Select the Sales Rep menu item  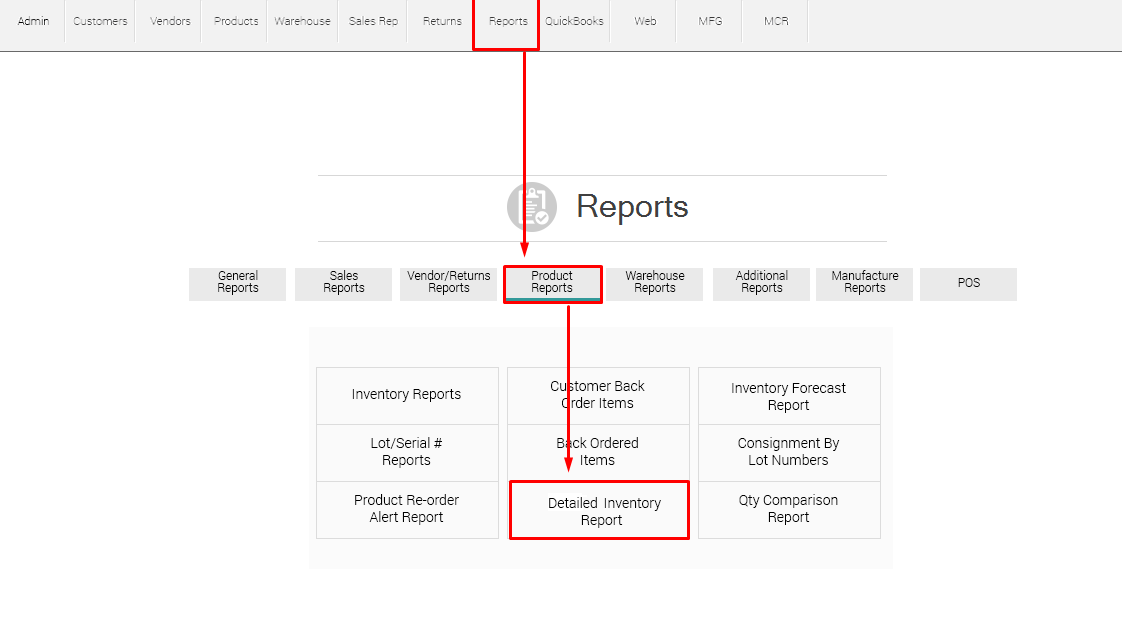(x=372, y=20)
